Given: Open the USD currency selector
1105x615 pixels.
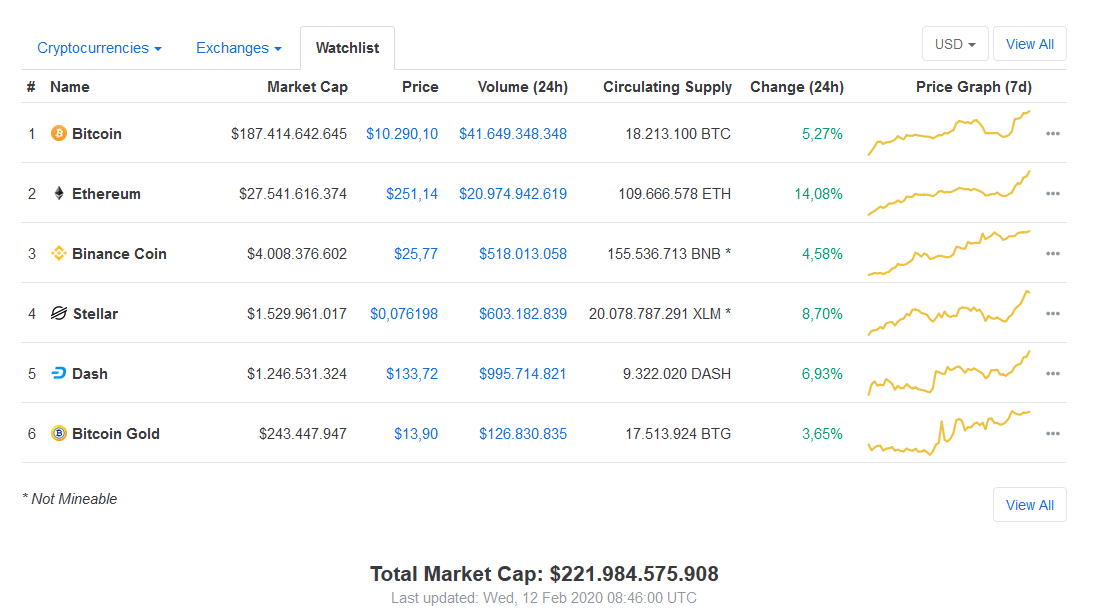Looking at the screenshot, I should pyautogui.click(x=955, y=44).
